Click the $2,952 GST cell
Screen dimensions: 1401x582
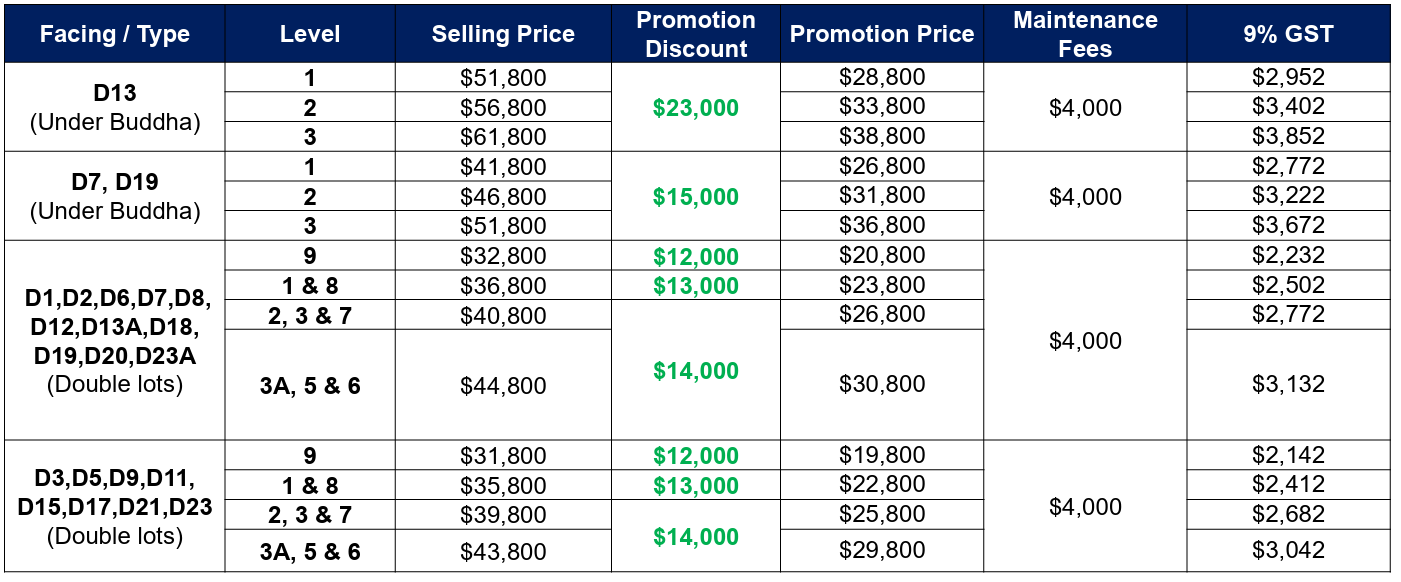pyautogui.click(x=1289, y=78)
